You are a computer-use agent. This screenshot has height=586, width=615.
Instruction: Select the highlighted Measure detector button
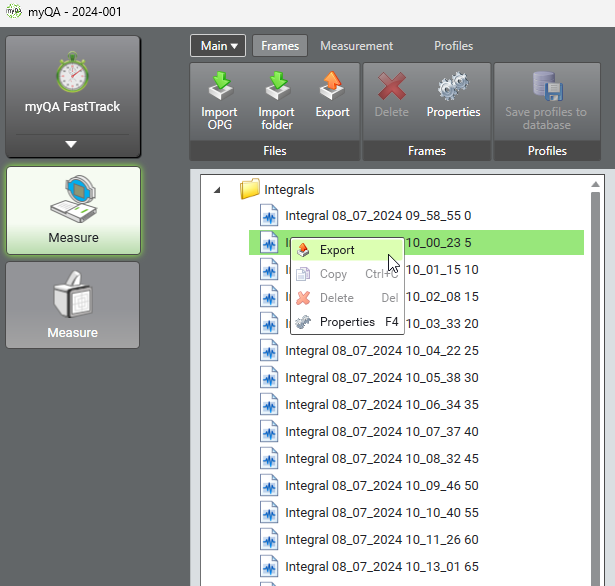73,211
